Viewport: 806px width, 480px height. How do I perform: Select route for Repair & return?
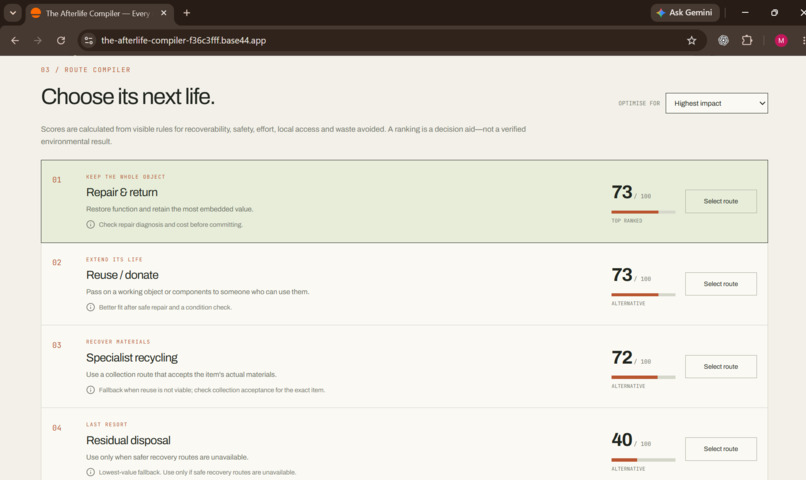pyautogui.click(x=720, y=201)
